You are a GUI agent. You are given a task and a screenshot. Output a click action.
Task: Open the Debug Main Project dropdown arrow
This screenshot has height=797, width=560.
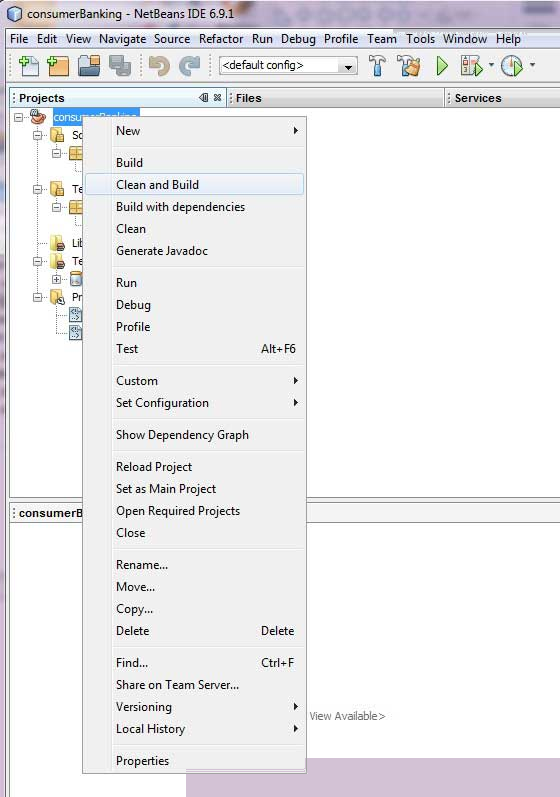tap(491, 65)
